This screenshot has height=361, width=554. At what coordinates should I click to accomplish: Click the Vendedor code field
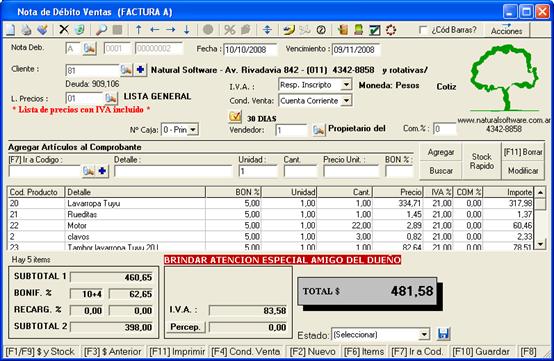291,130
